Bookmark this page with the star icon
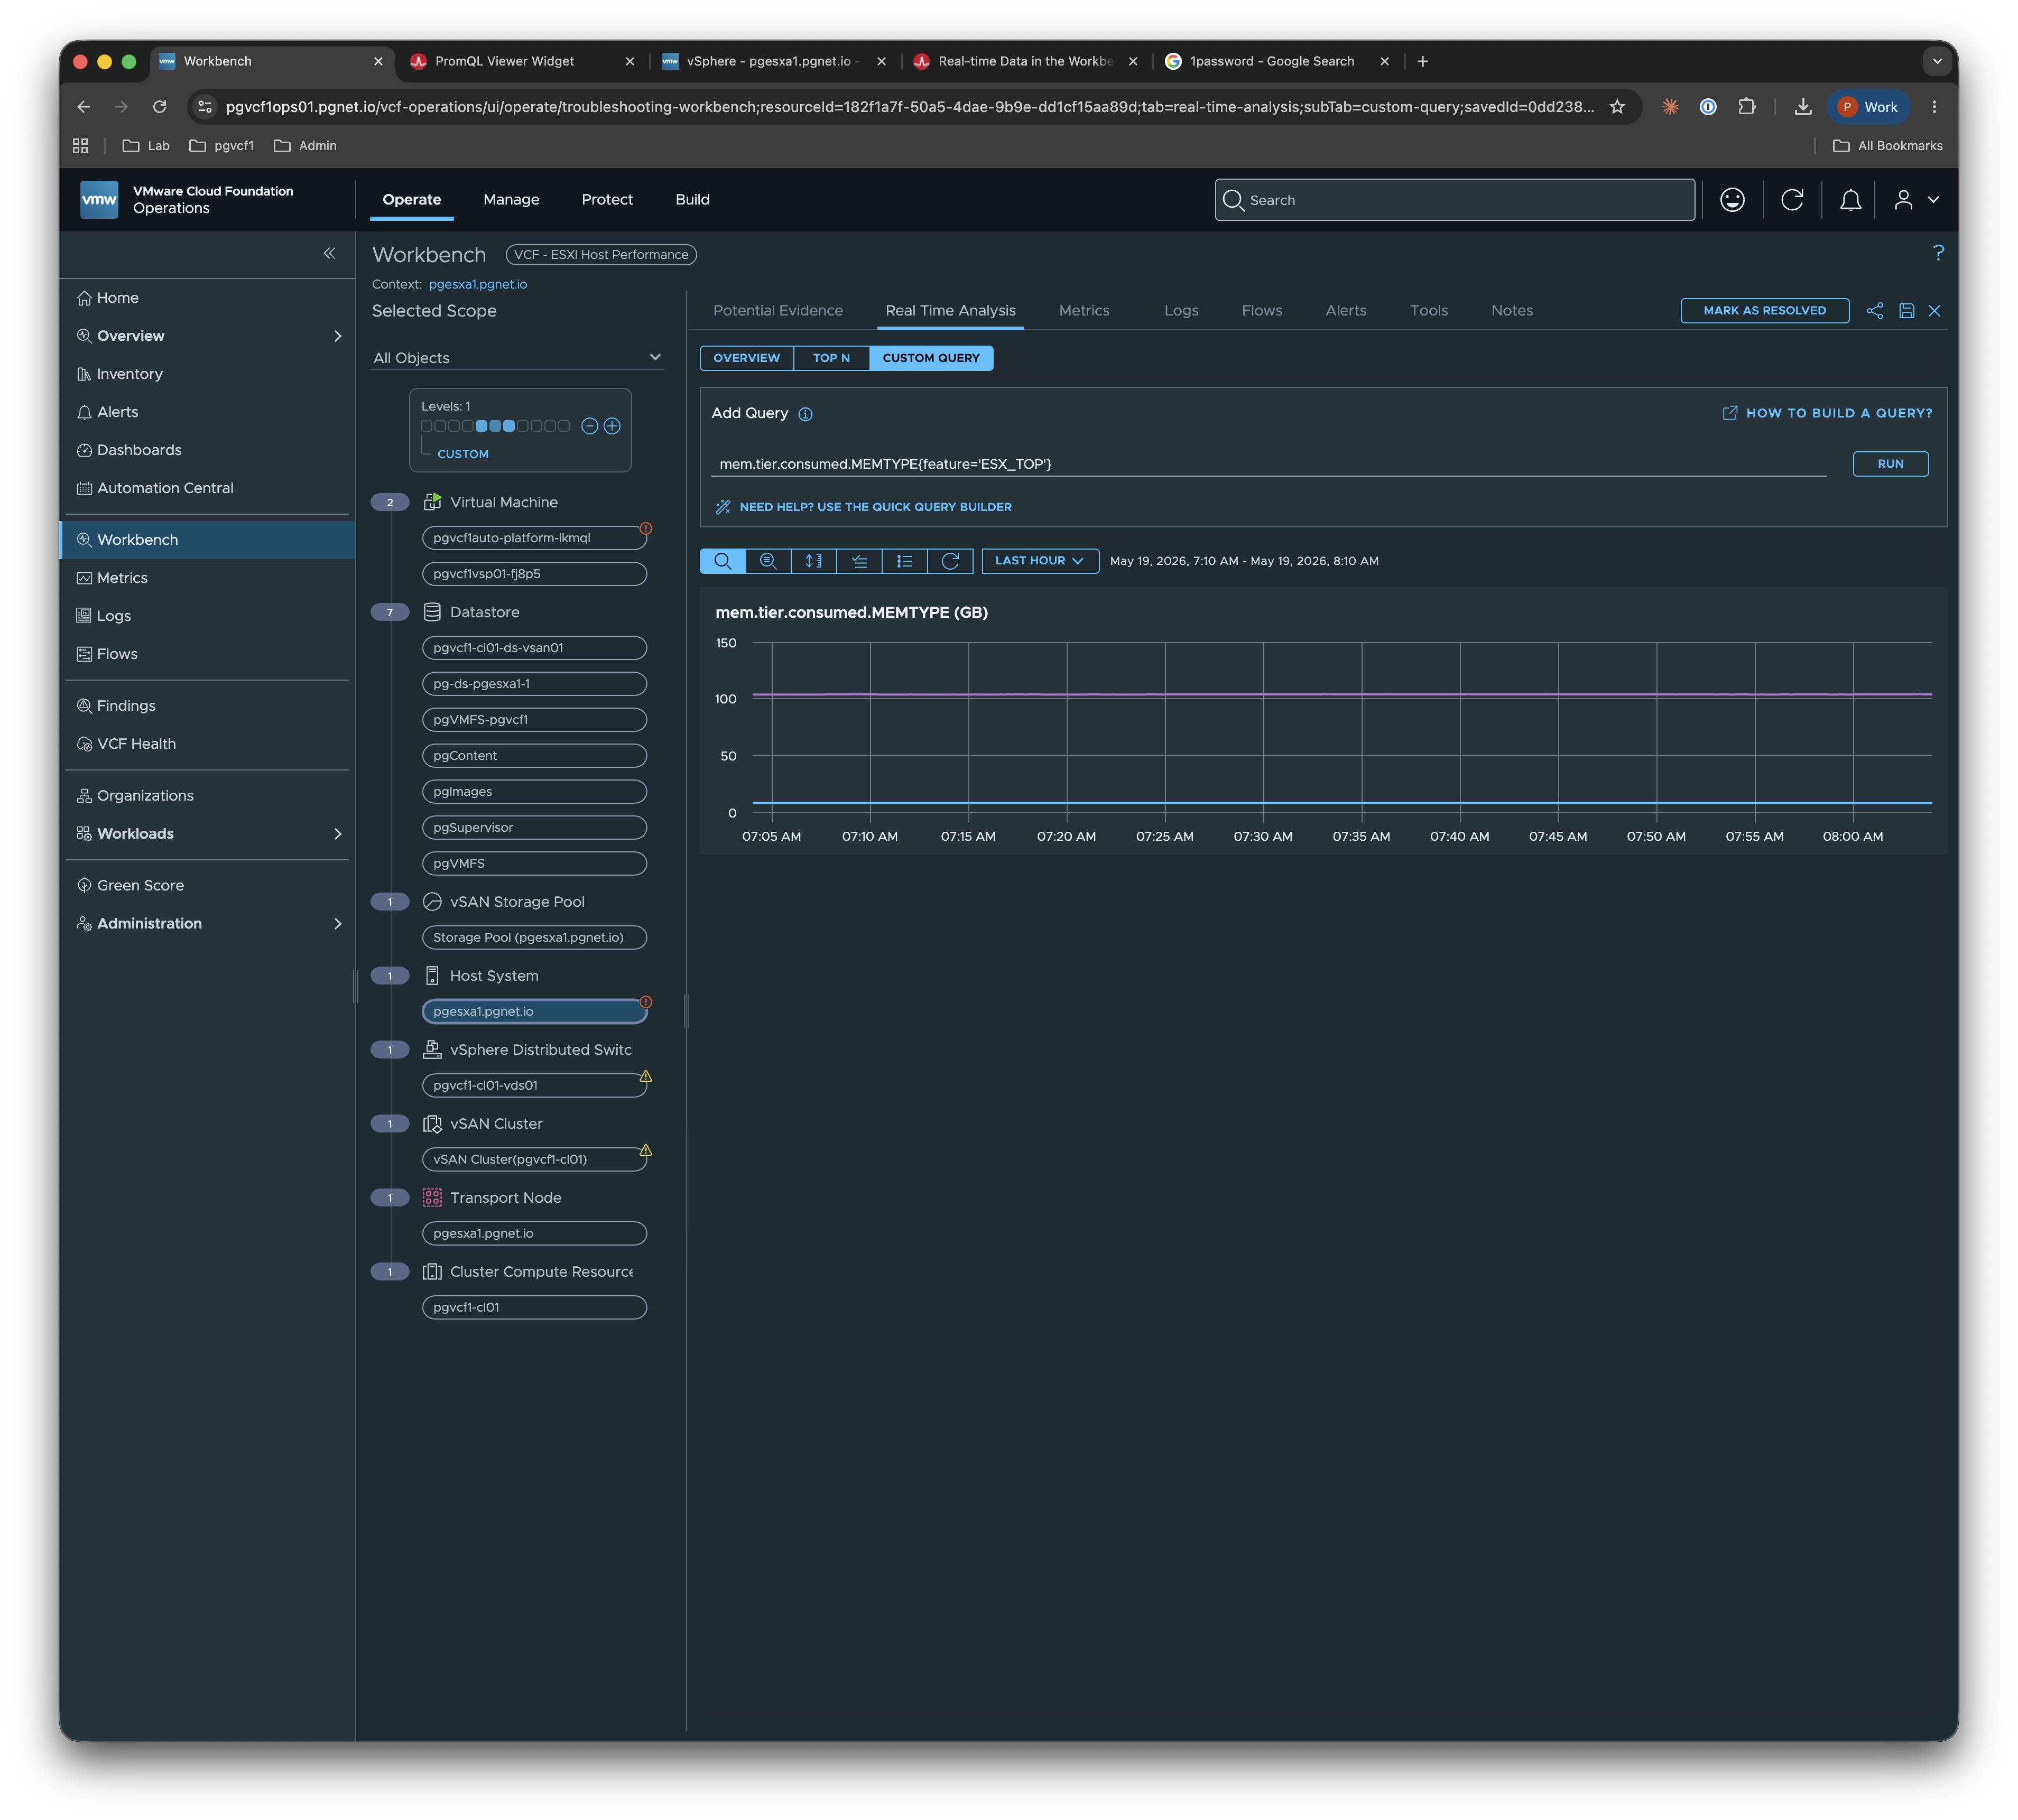 (x=1617, y=107)
